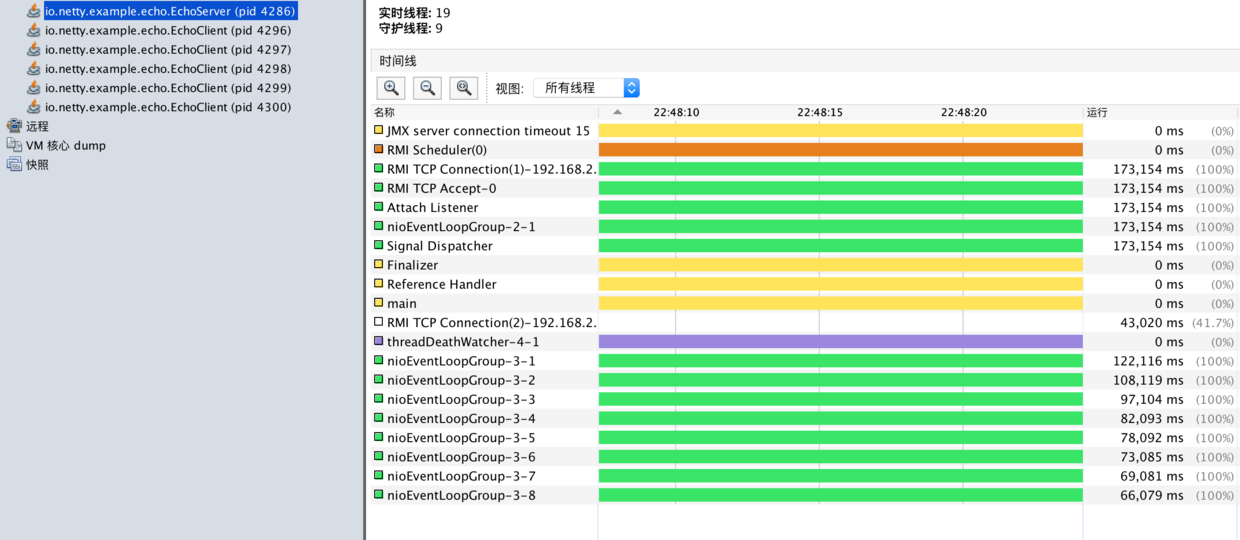Click the 66,079 ms running time value

pyautogui.click(x=1152, y=495)
